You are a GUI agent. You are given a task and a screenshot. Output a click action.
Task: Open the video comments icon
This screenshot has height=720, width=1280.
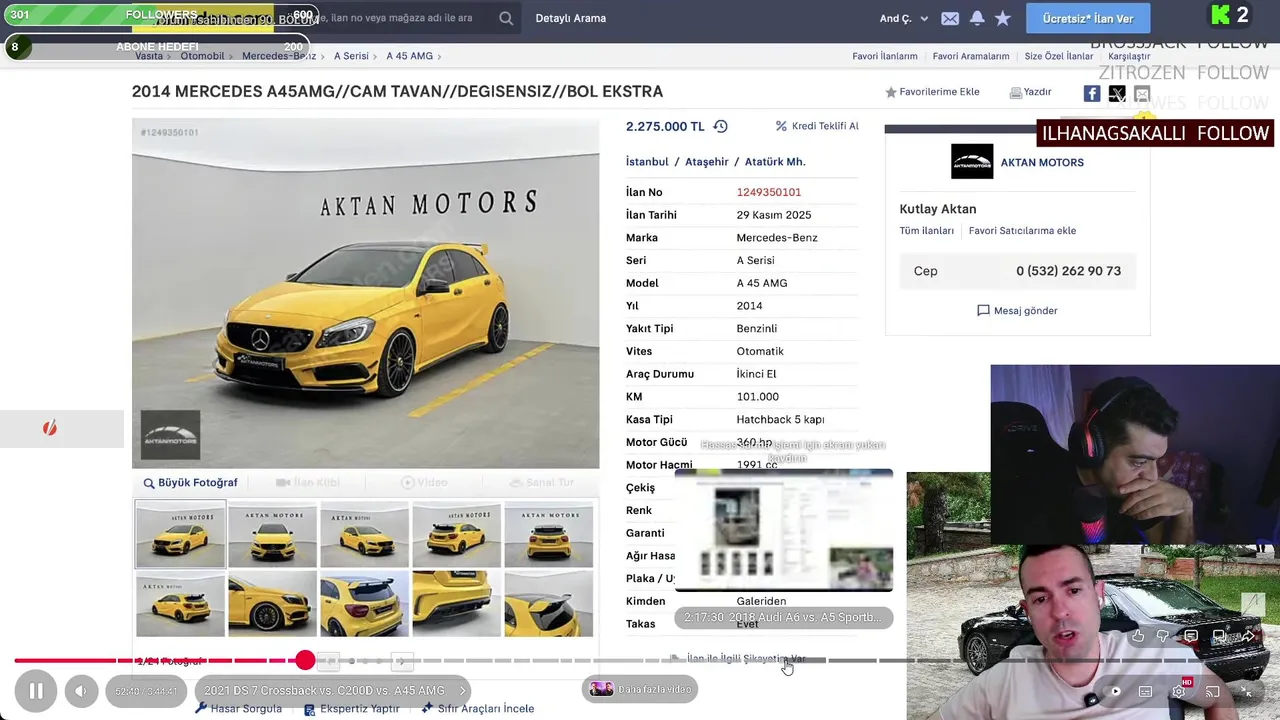coord(1191,636)
